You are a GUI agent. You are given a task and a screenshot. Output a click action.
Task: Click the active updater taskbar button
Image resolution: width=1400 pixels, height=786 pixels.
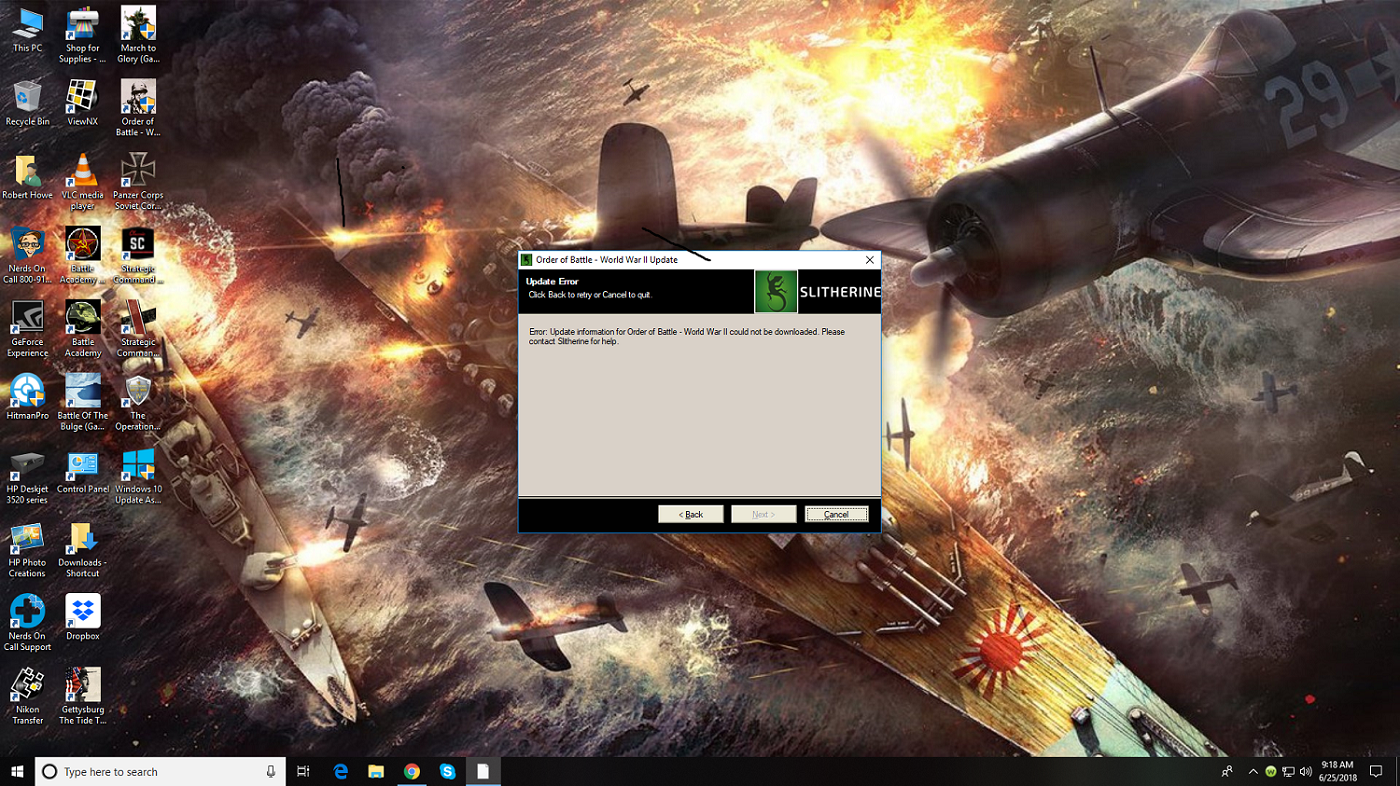point(483,771)
